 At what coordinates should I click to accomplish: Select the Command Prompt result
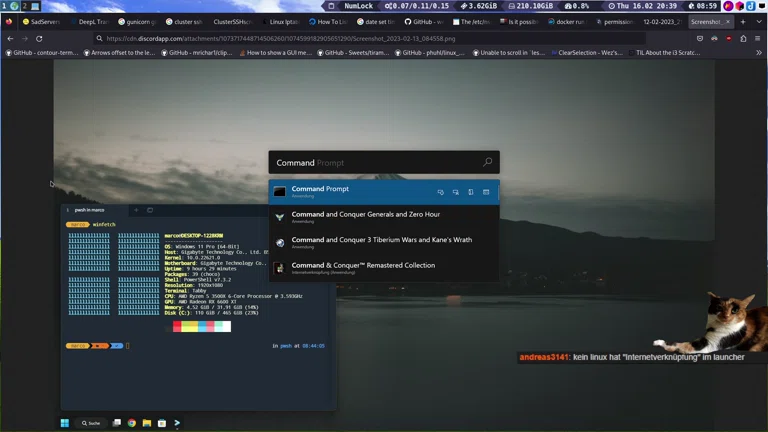[384, 192]
